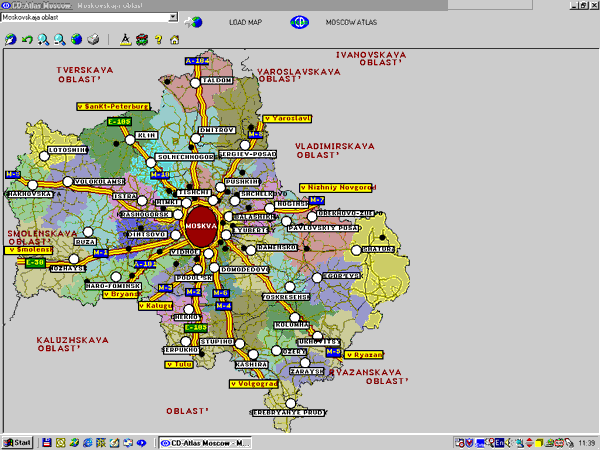Select the PAVLOVSKIY POSAD town label
Screen dimensions: 600x450
pyautogui.click(x=323, y=228)
